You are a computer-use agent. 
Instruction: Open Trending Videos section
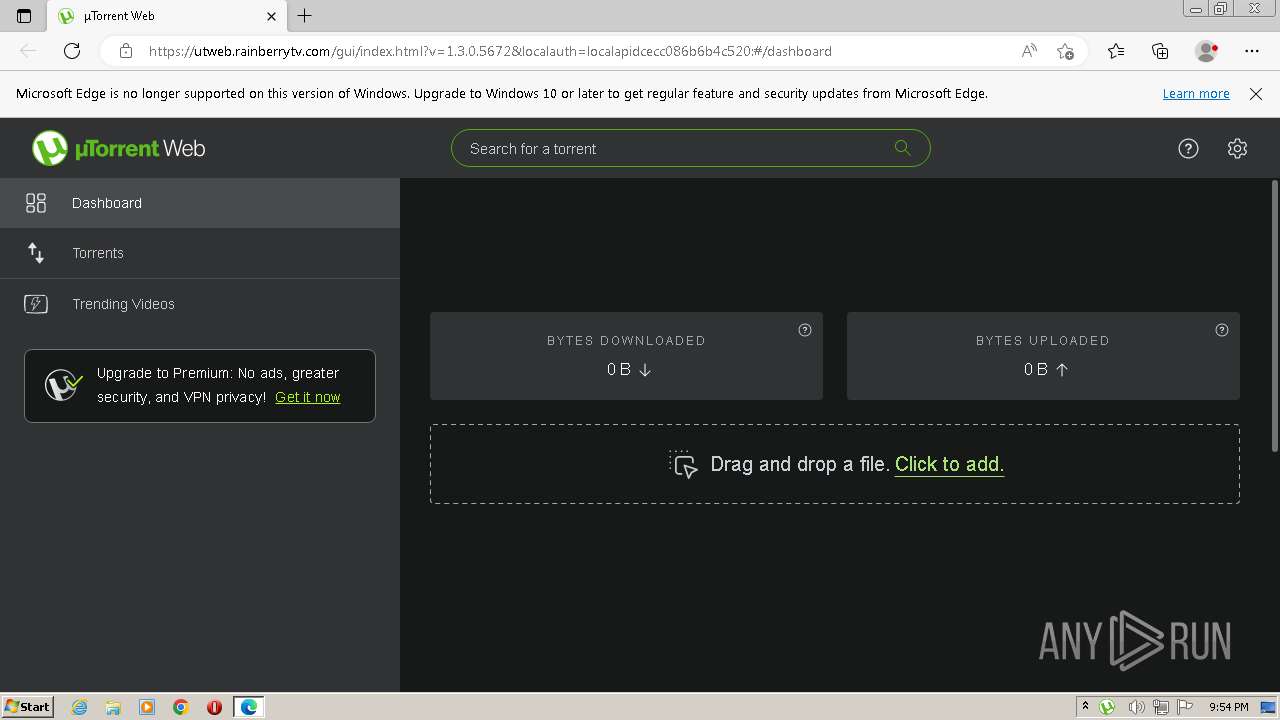tap(200, 304)
